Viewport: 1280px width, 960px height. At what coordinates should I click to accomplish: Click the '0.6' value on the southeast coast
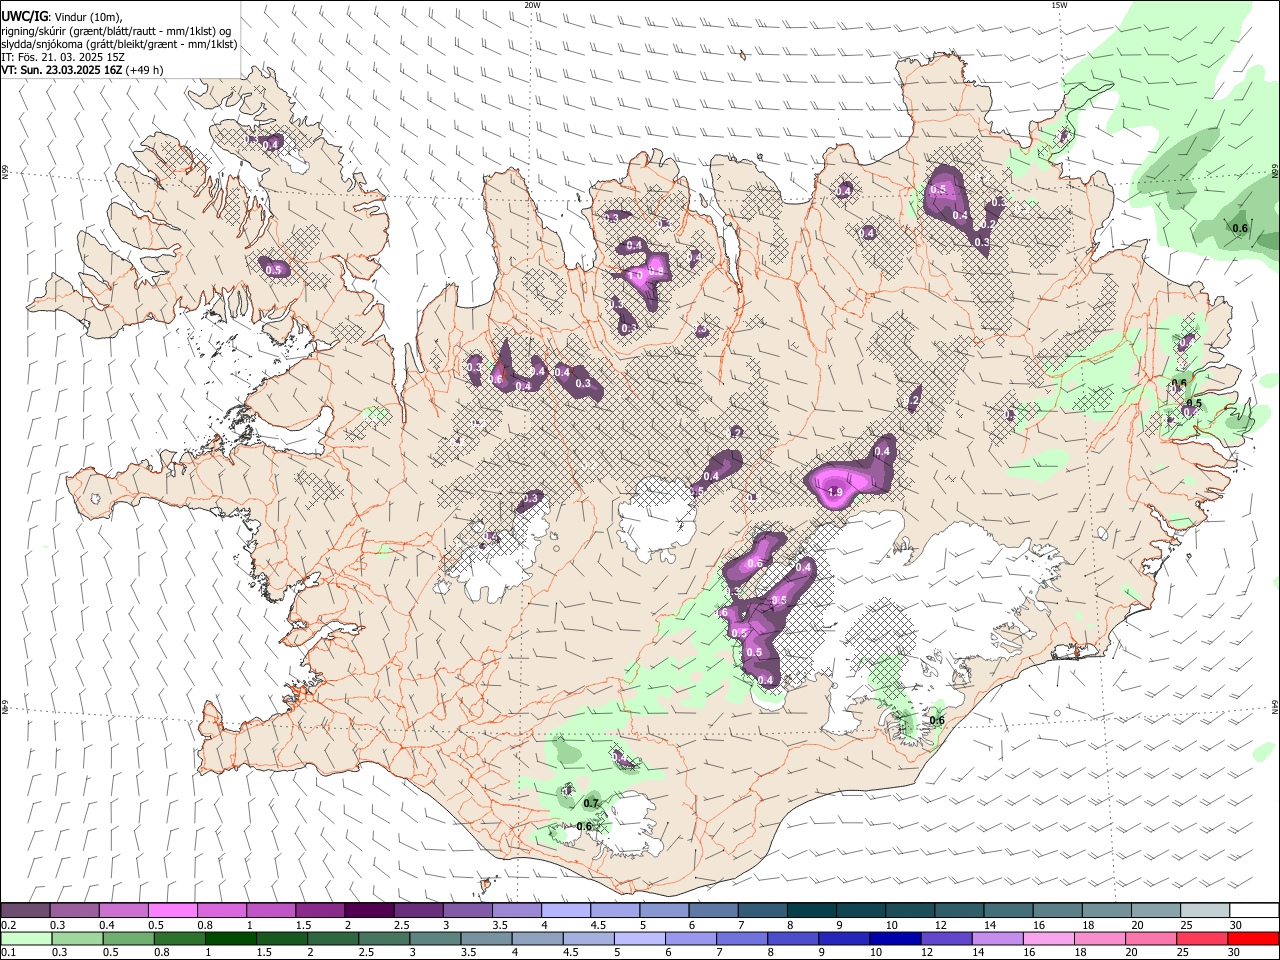[937, 720]
